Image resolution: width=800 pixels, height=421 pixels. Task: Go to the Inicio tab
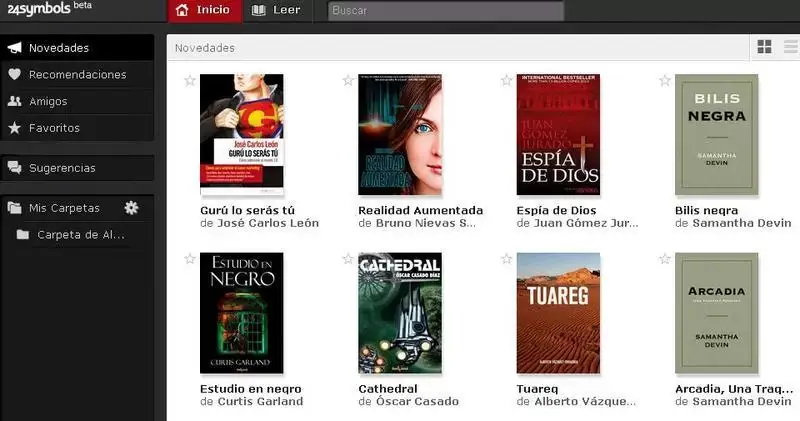pos(205,11)
